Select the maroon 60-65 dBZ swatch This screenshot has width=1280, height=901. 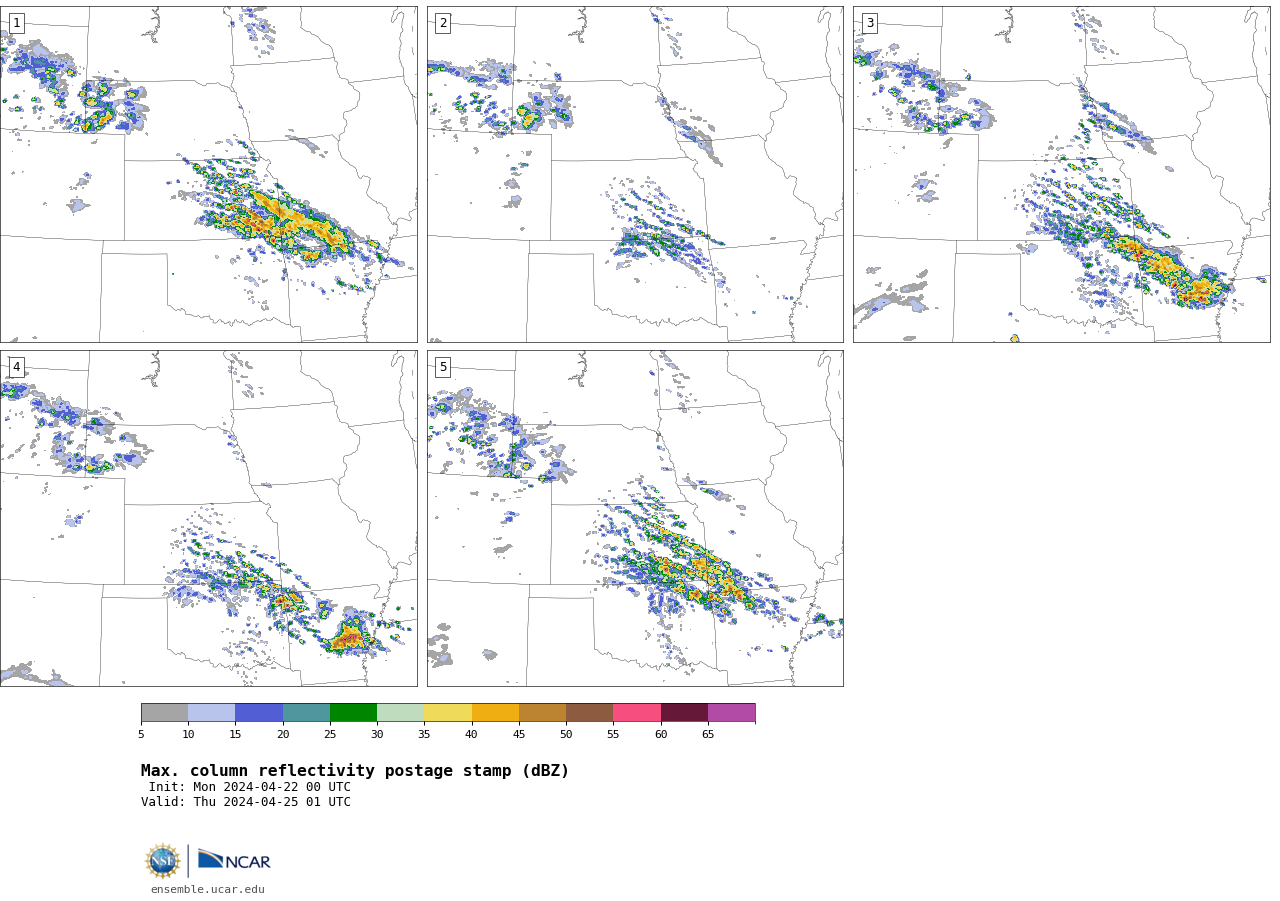click(x=684, y=713)
